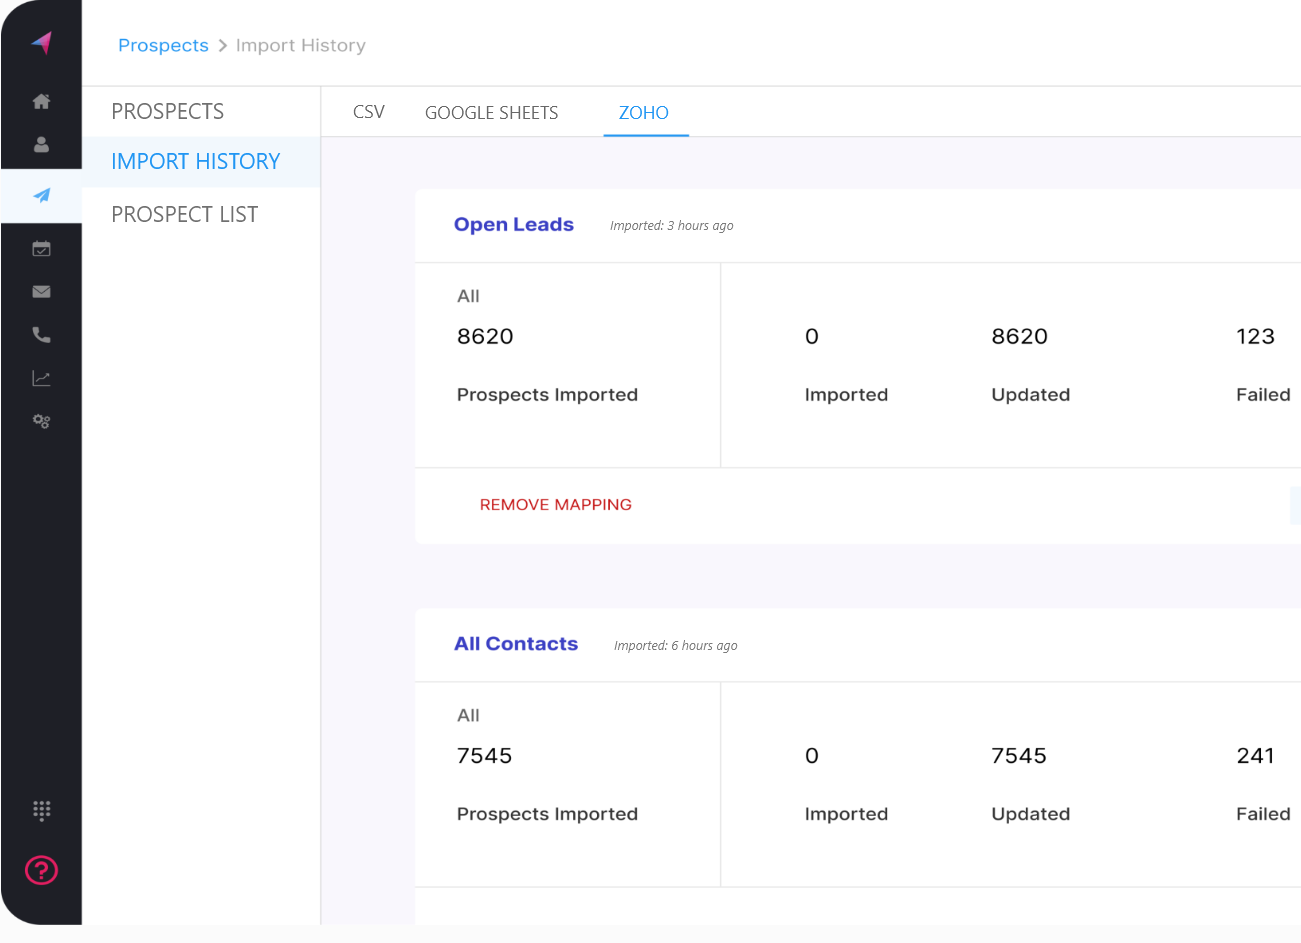Click the 8620 Updated count
Screen dimensions: 1301x943
coord(1020,336)
